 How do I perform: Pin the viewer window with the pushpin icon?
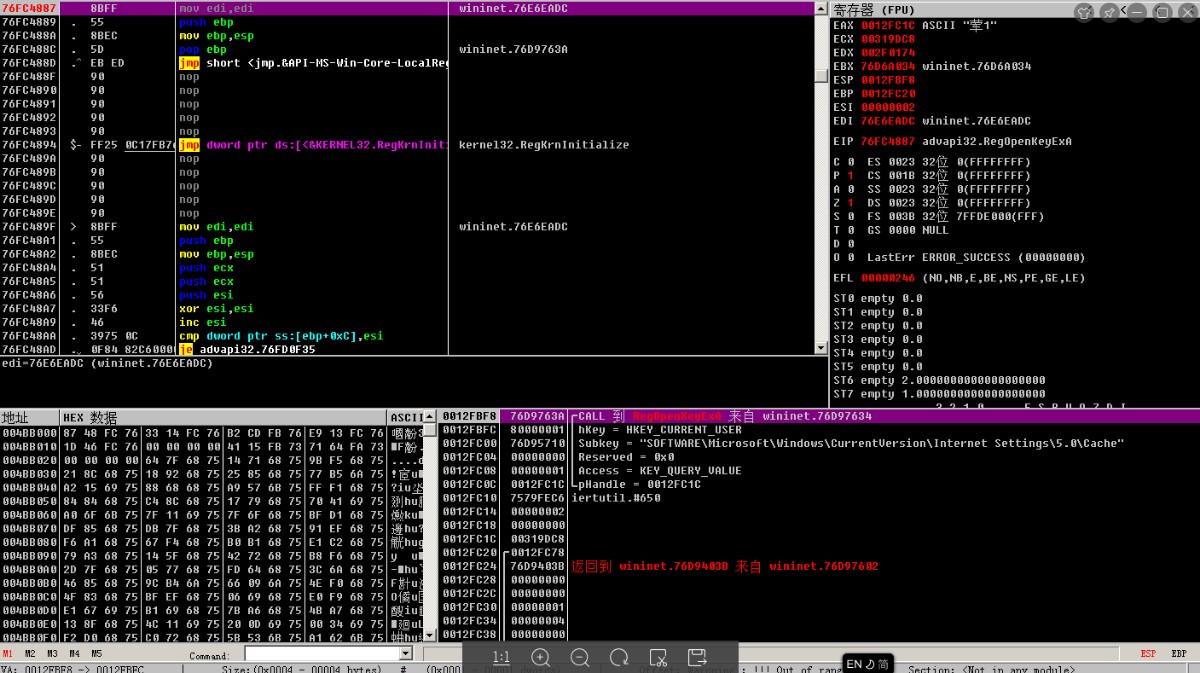pos(1109,12)
